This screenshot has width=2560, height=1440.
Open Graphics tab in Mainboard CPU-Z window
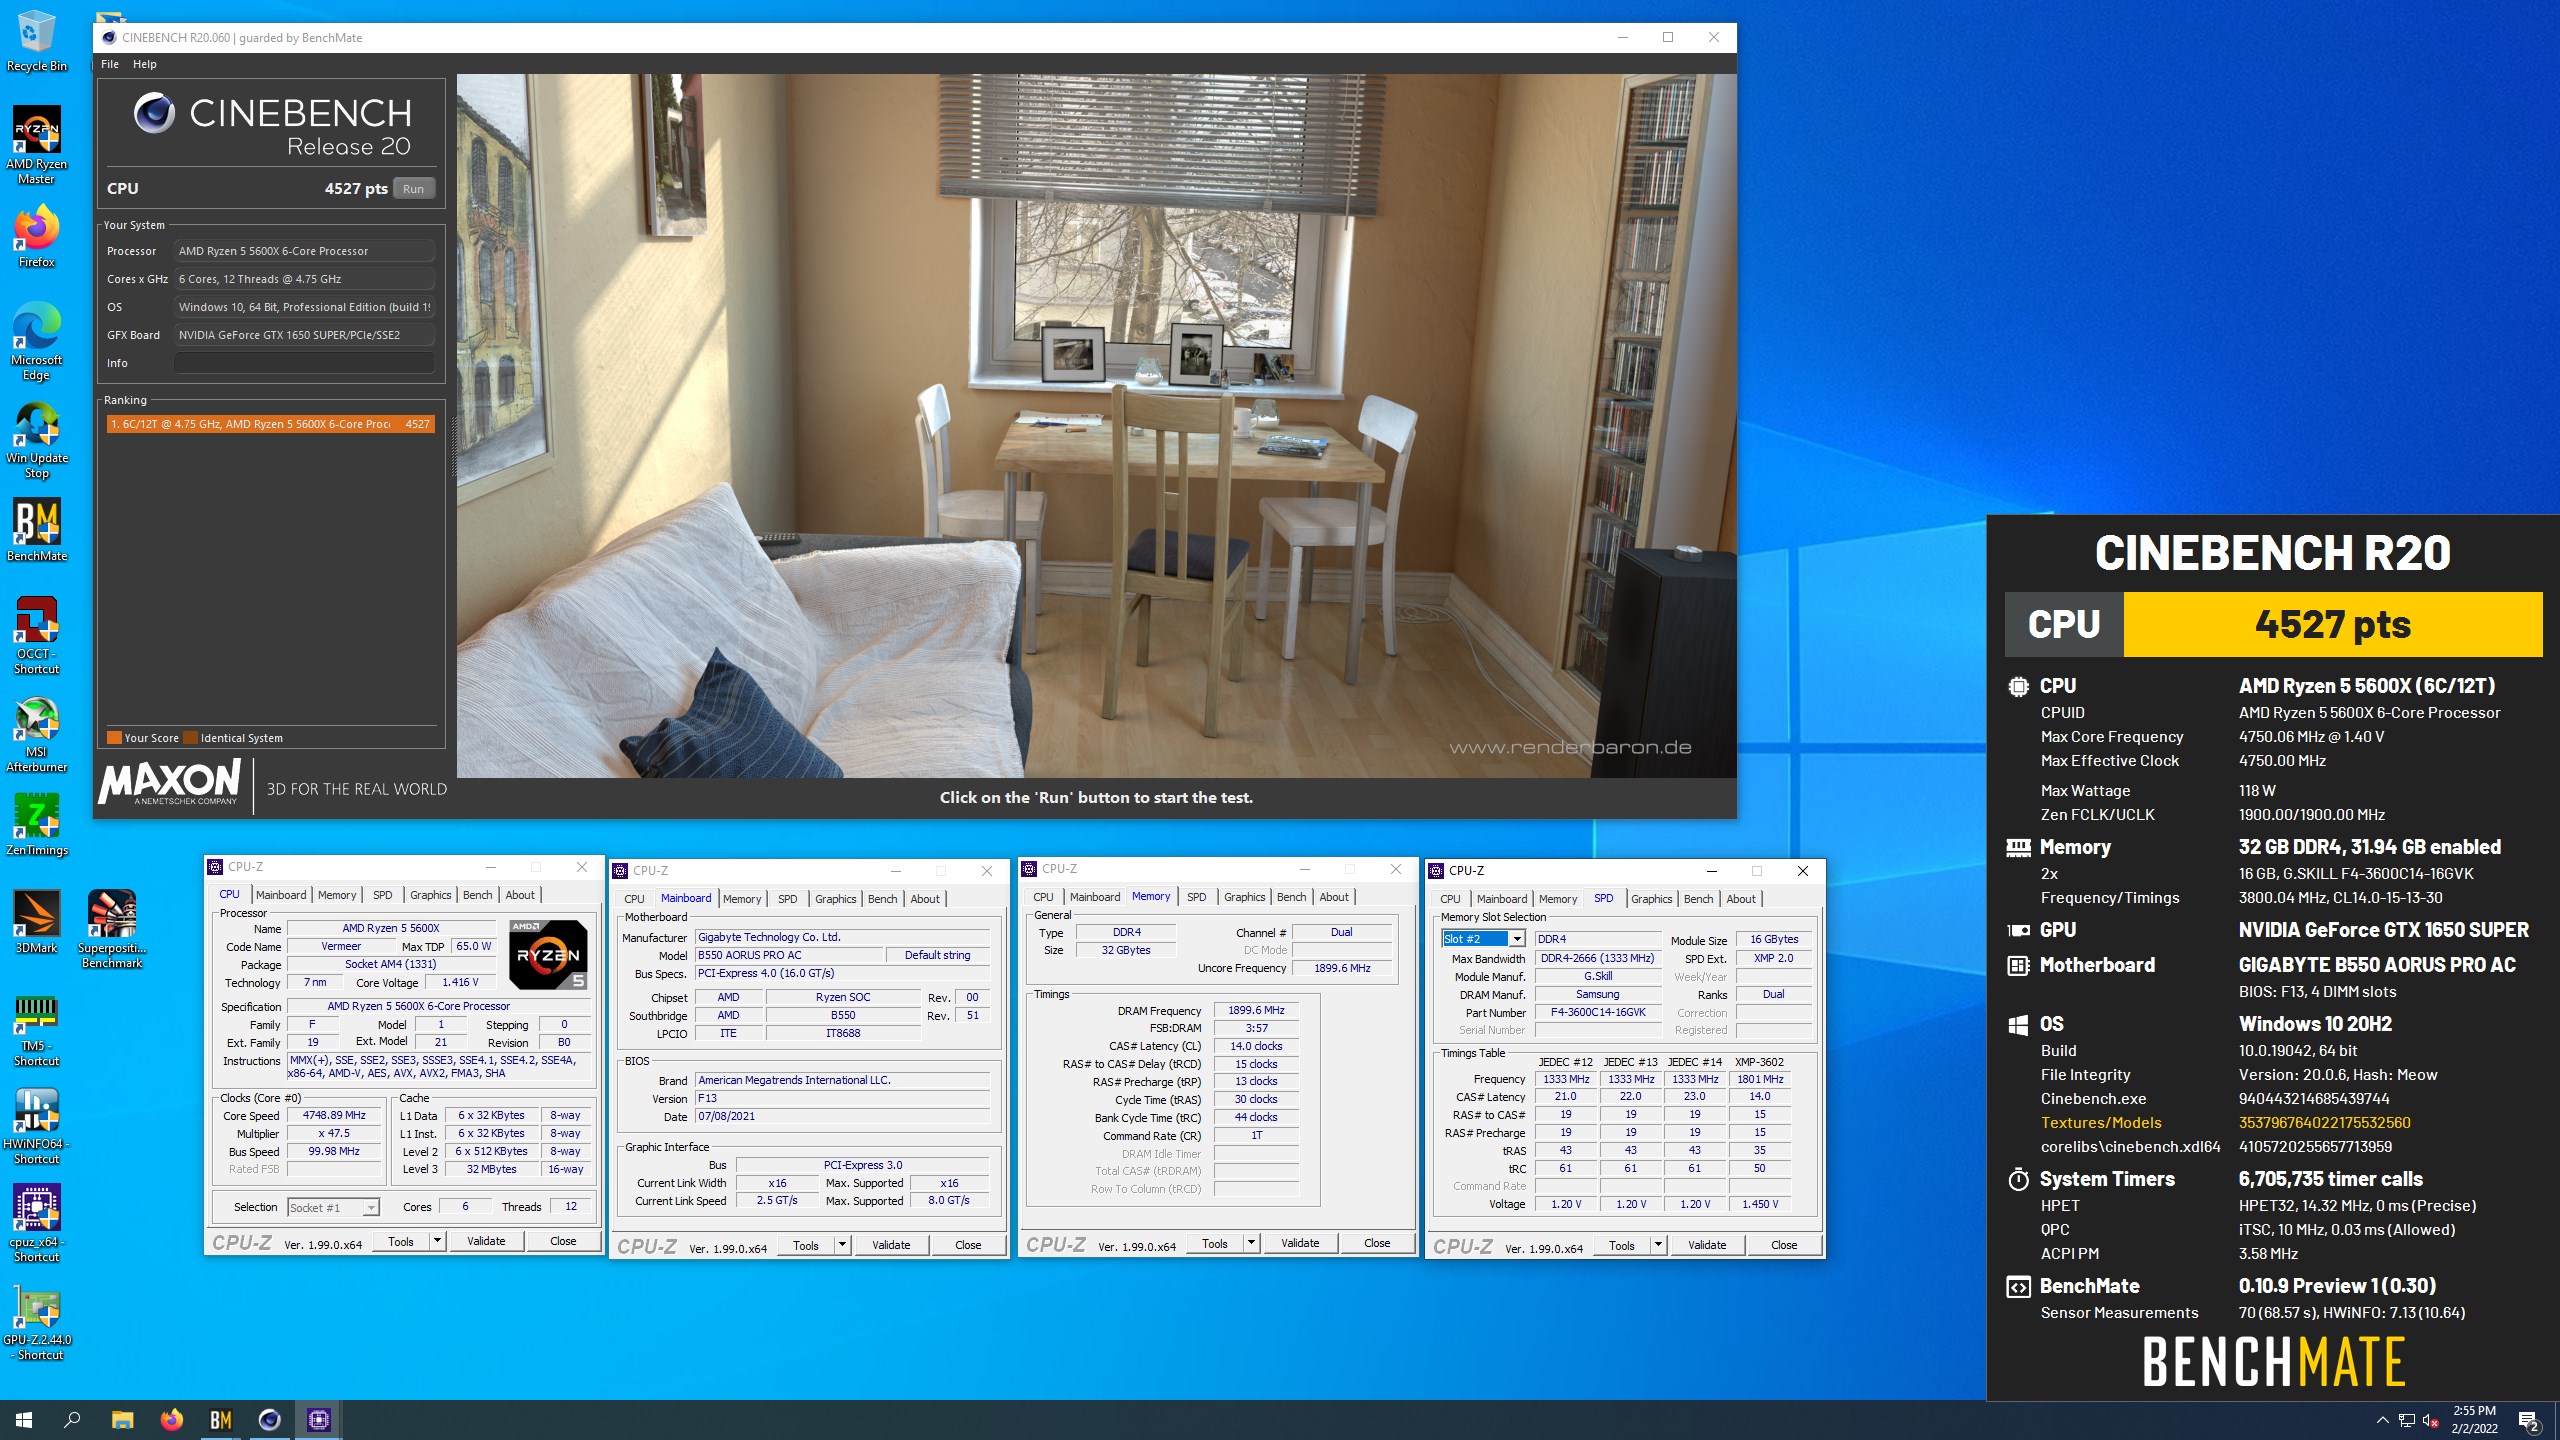tap(835, 899)
